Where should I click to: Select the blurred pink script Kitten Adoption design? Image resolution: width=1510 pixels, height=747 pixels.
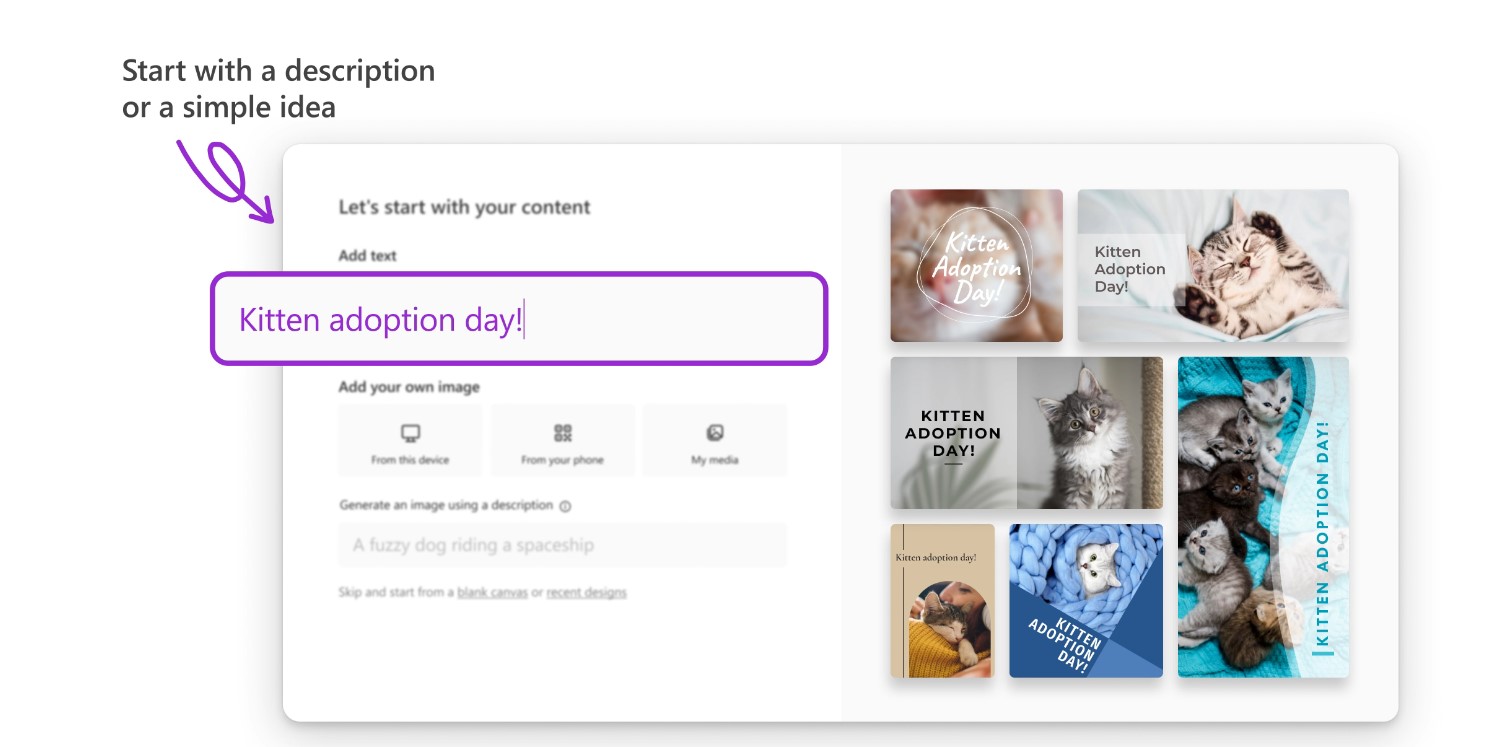[976, 266]
